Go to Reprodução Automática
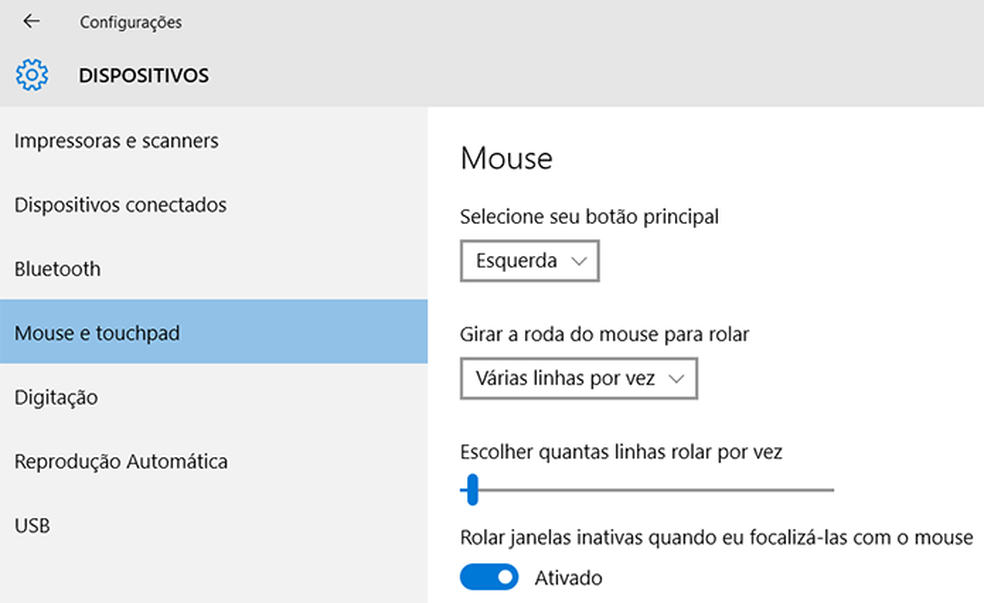Screen dimensions: 984x603 (x=121, y=461)
